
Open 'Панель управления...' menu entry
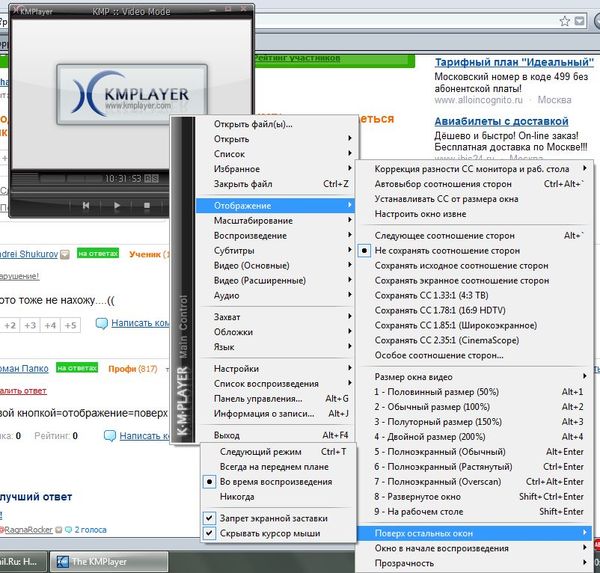[x=275, y=398]
